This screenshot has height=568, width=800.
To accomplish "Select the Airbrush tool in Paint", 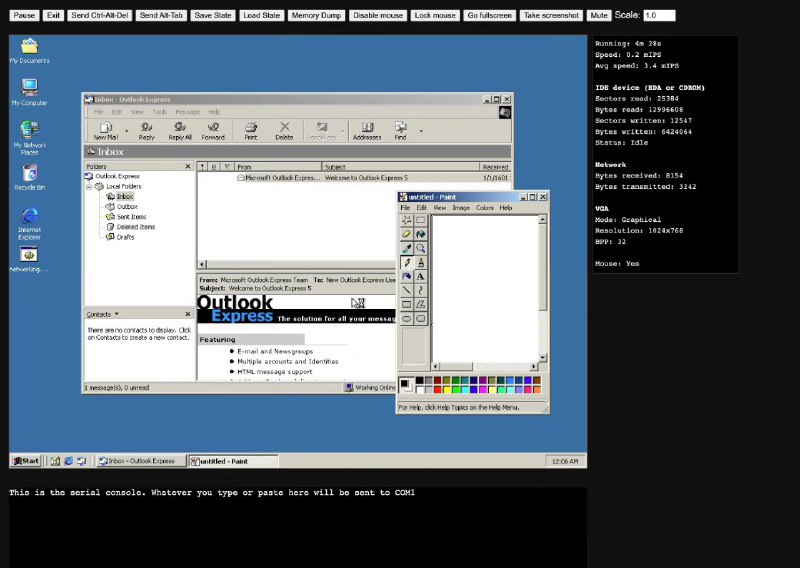I will [407, 277].
